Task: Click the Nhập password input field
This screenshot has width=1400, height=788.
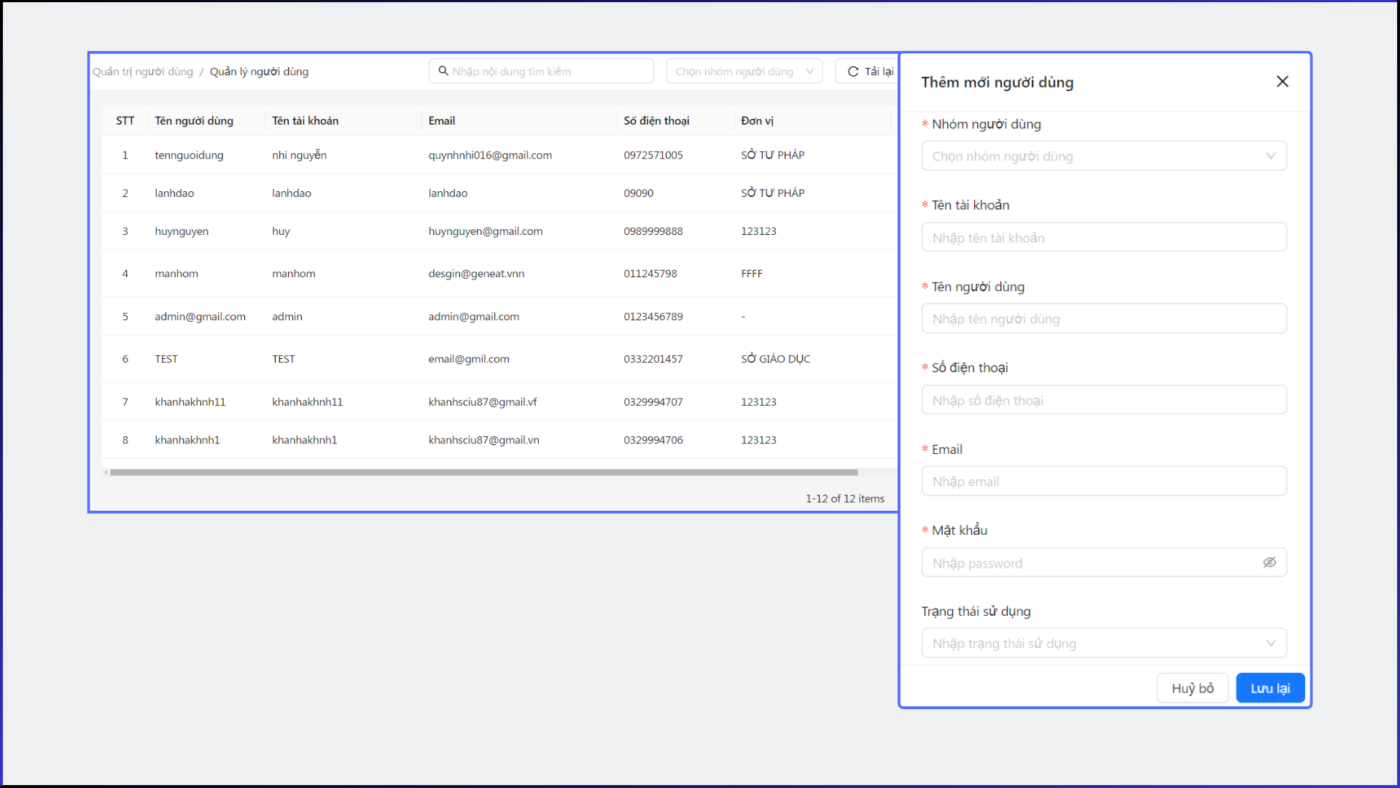Action: [1104, 563]
